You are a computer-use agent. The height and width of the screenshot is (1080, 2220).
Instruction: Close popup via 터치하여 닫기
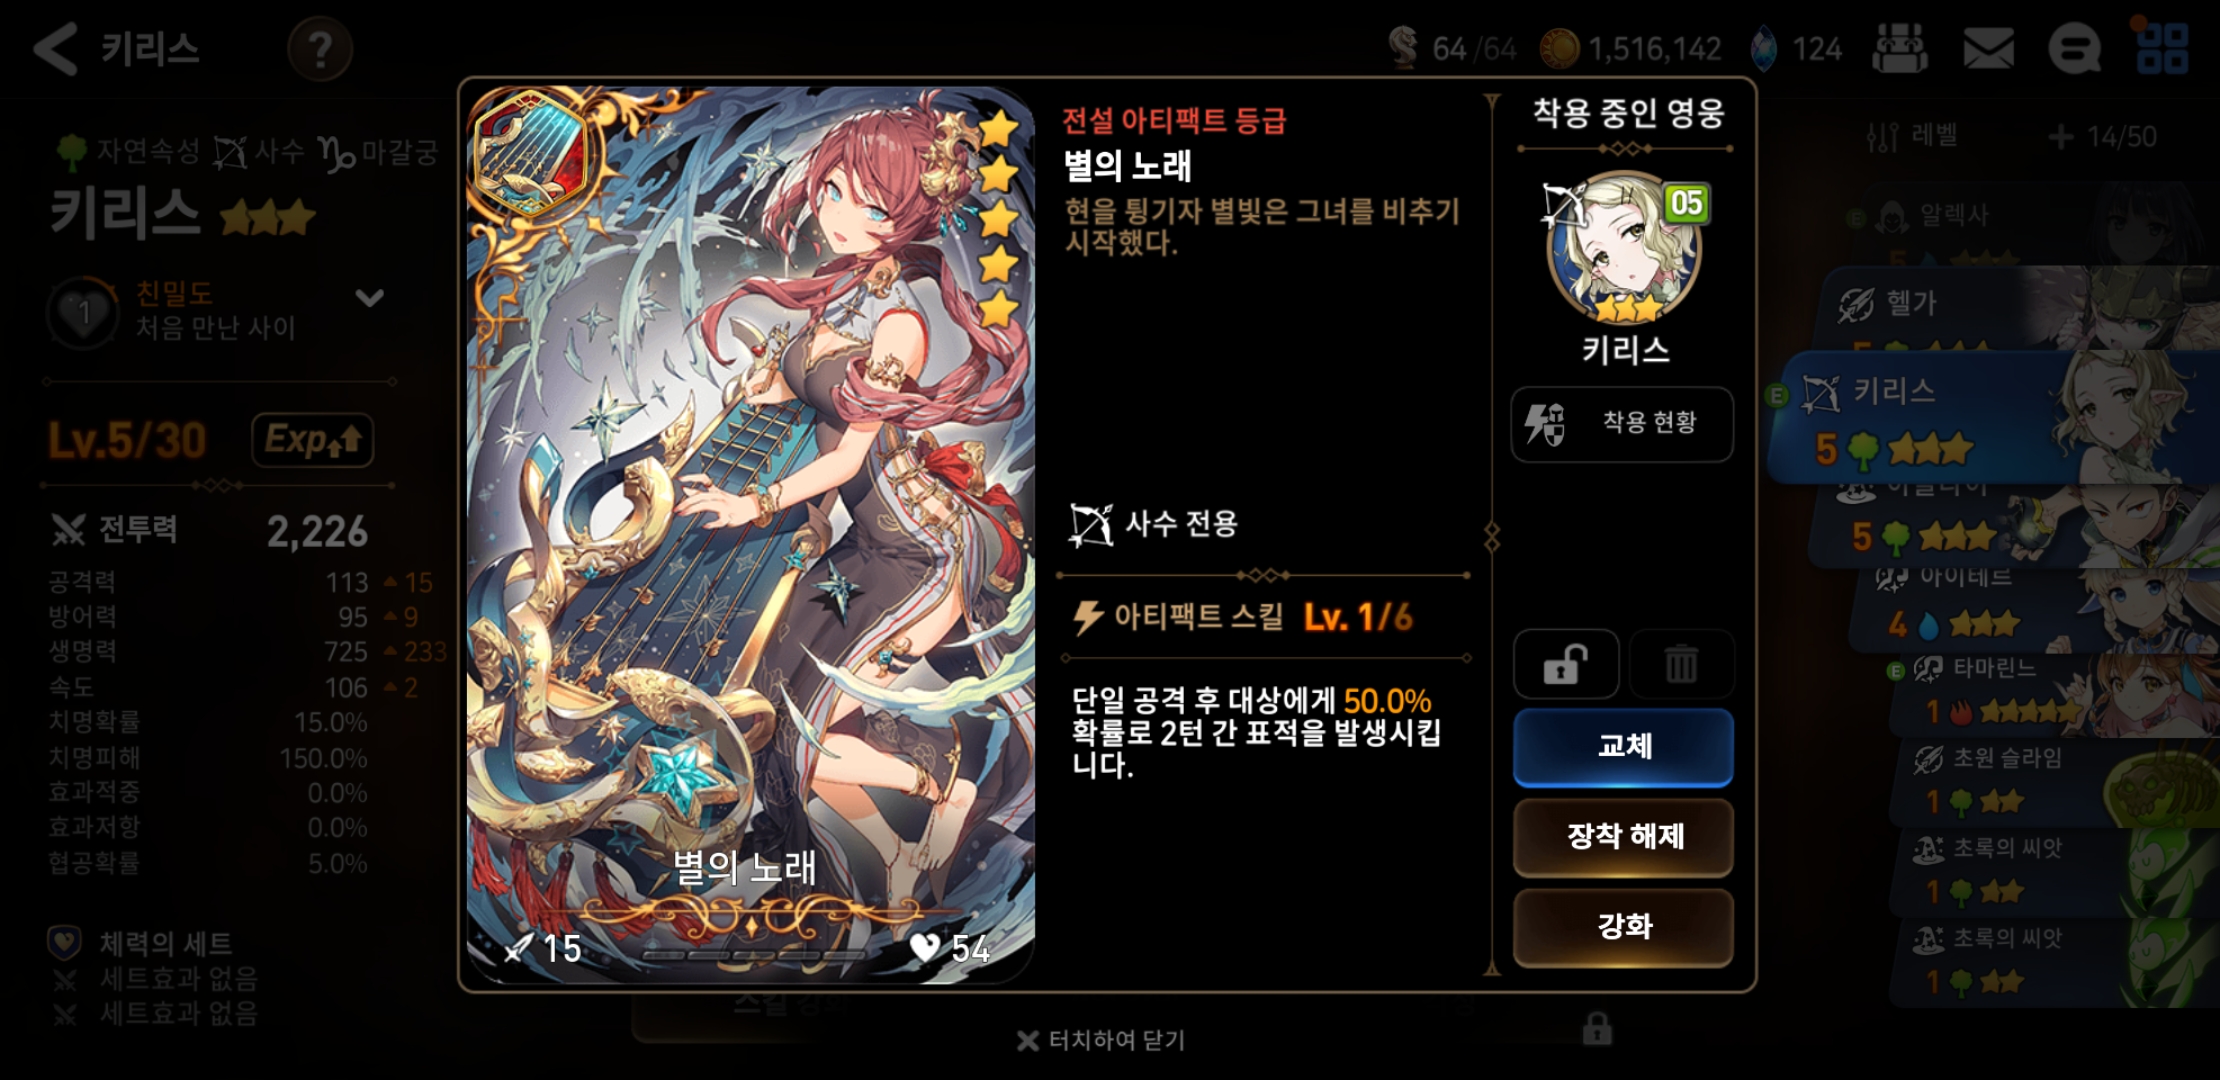(x=1100, y=1041)
